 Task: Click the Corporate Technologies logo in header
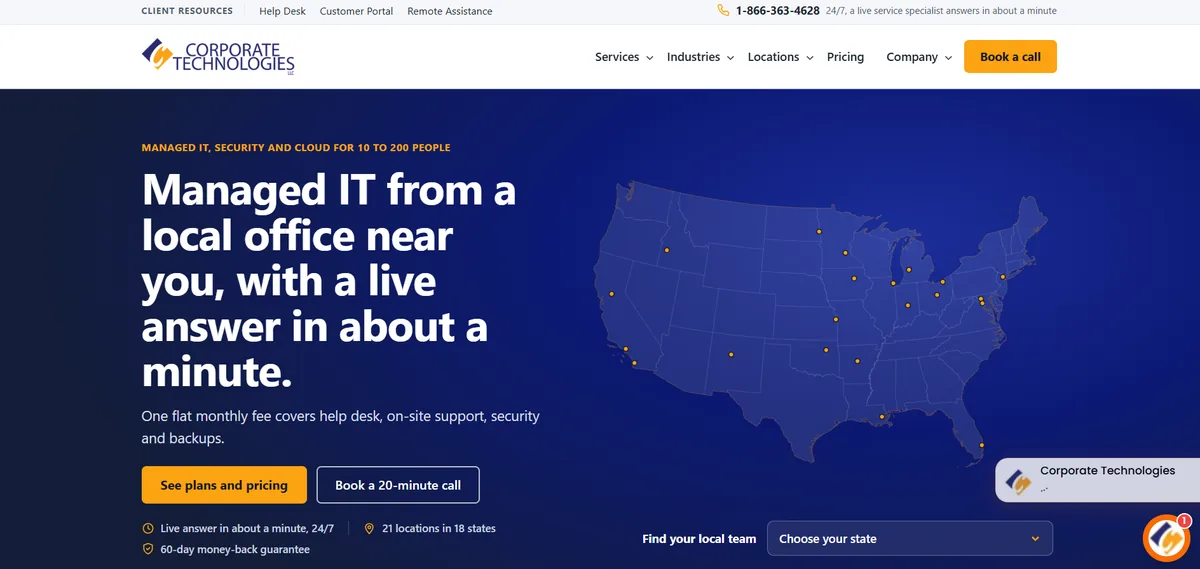218,57
